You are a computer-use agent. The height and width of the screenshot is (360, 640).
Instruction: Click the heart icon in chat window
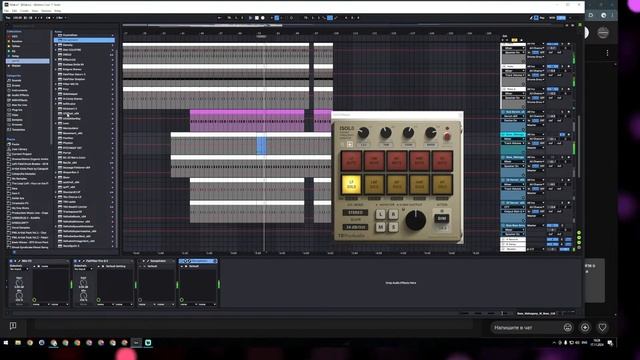pyautogui.click(x=602, y=327)
